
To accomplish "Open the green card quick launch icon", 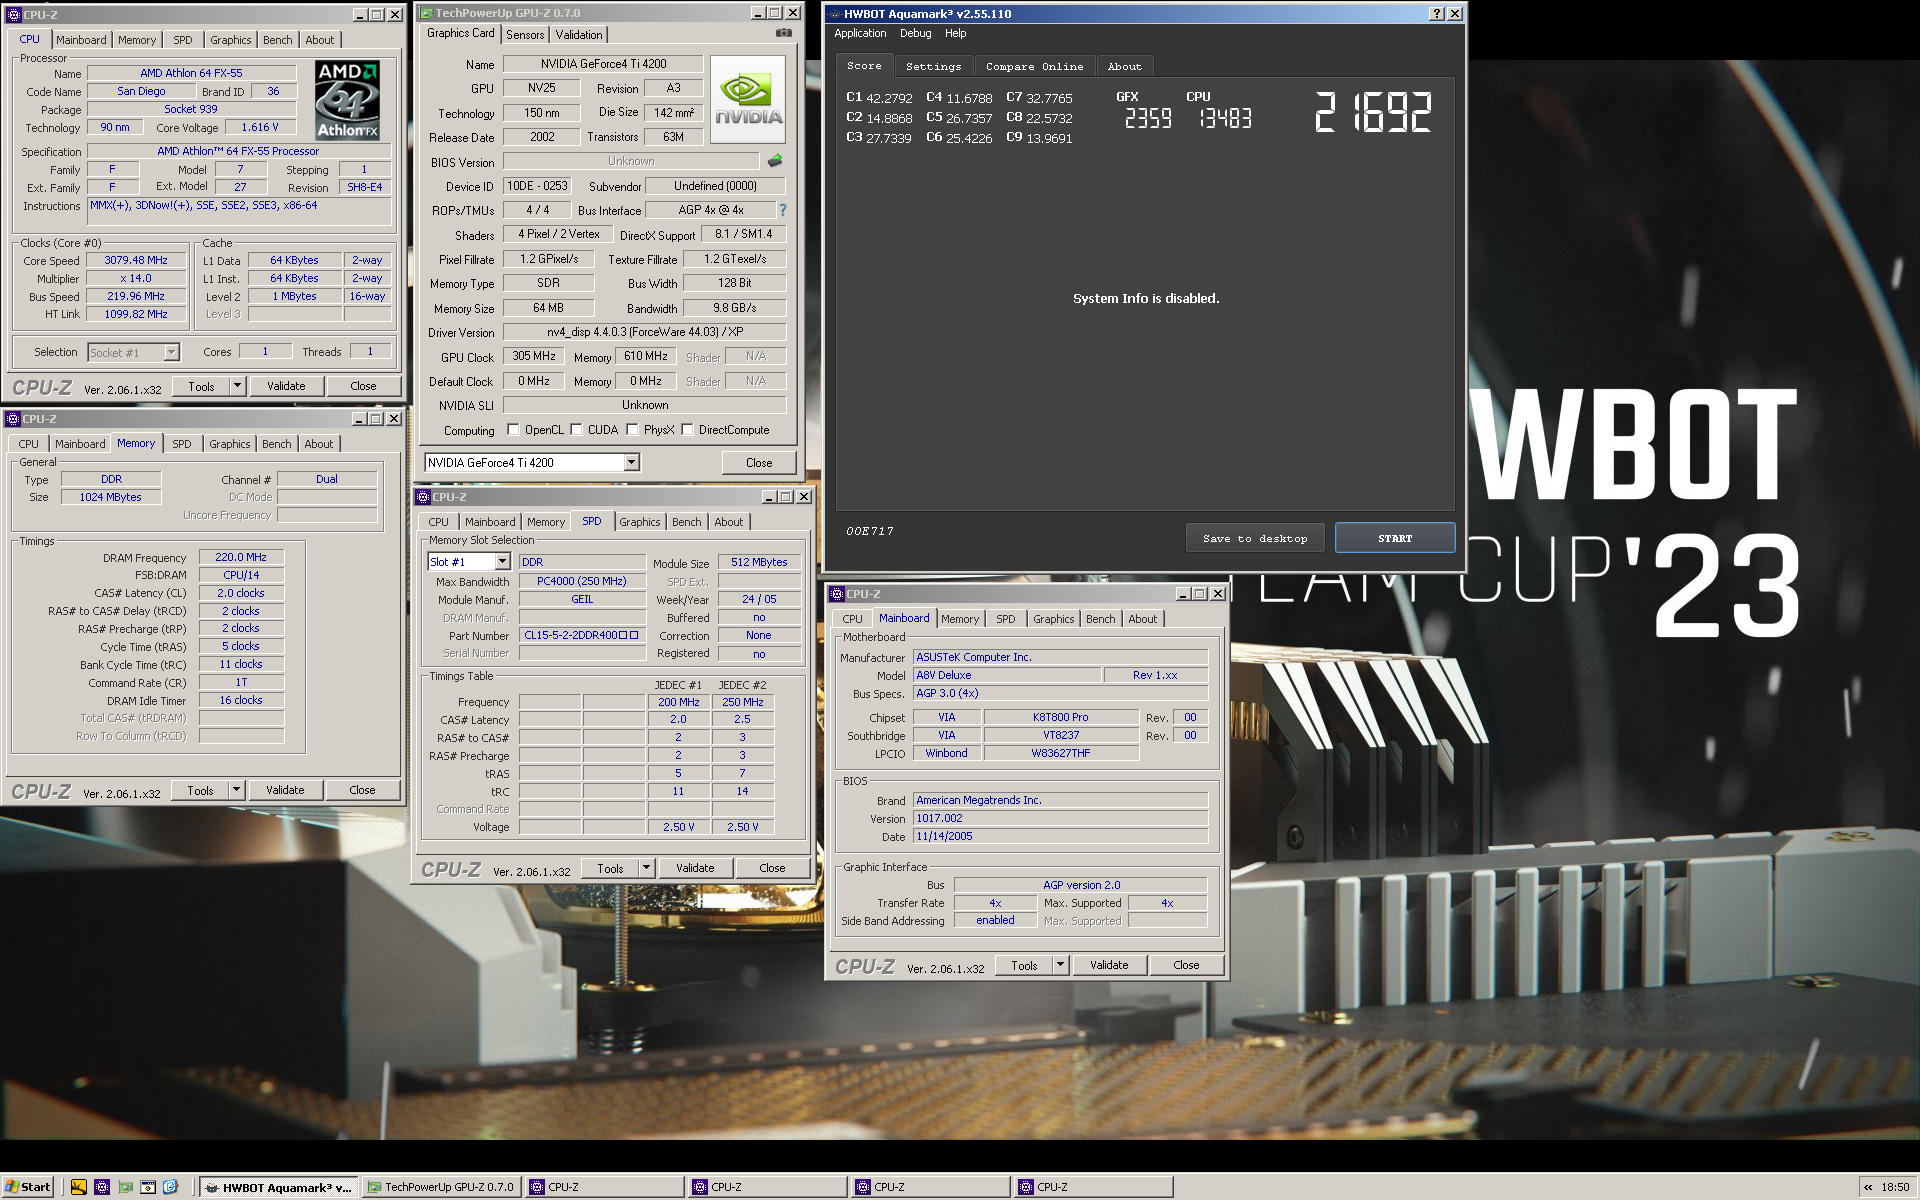I will pos(125,1187).
